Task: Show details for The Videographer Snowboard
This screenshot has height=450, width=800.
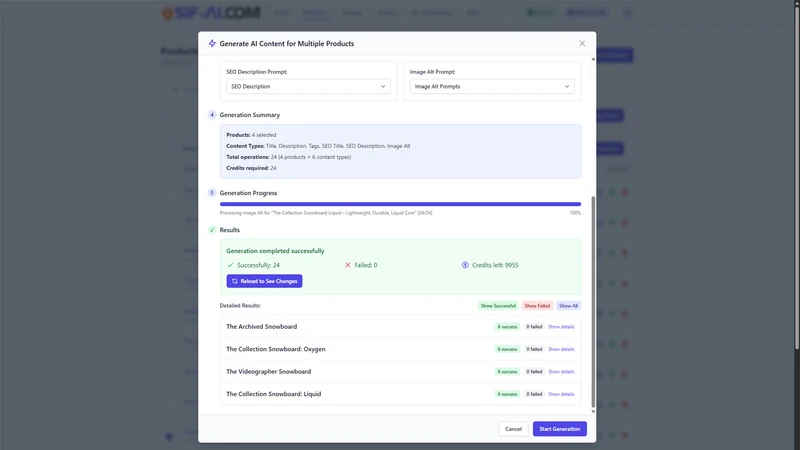Action: [x=561, y=371]
